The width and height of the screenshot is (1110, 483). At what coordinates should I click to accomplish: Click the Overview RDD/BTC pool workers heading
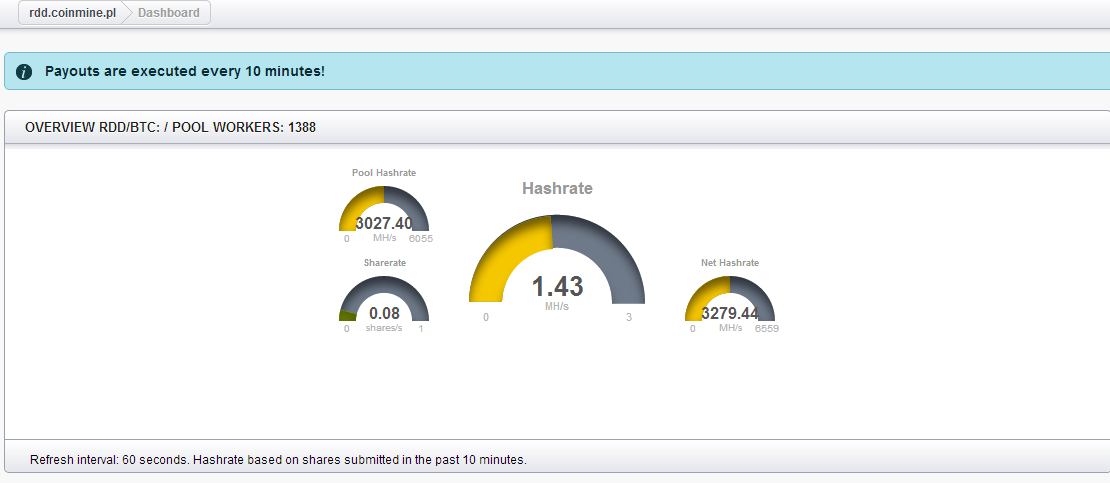point(170,127)
